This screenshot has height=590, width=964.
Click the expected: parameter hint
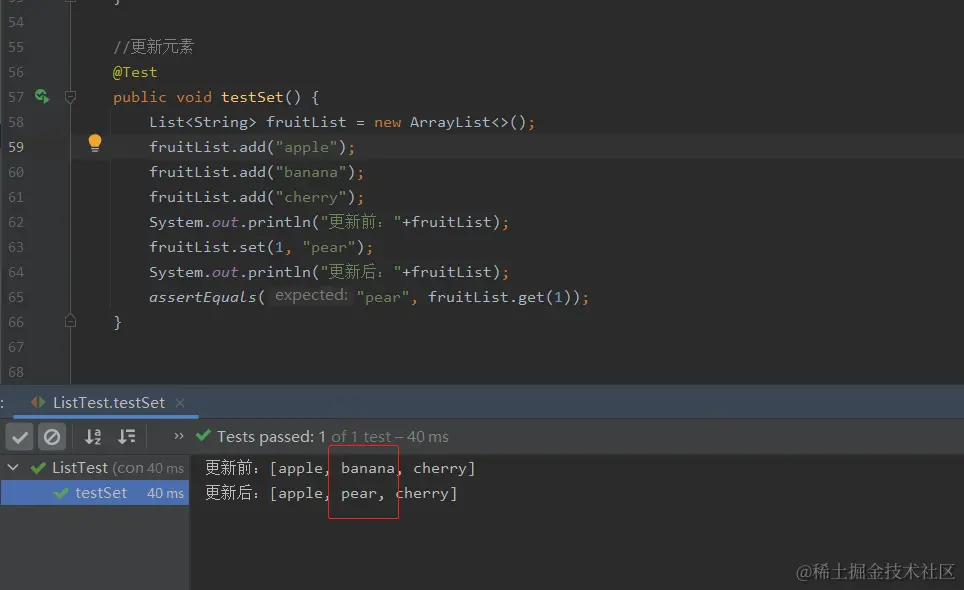click(311, 296)
